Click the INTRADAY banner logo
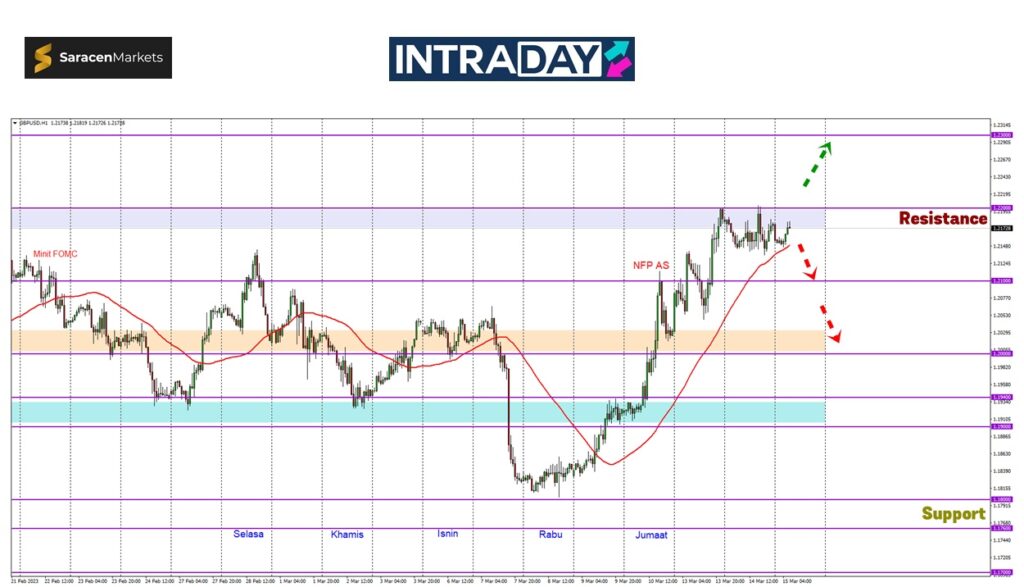Image resolution: width=1024 pixels, height=587 pixels. click(x=511, y=59)
